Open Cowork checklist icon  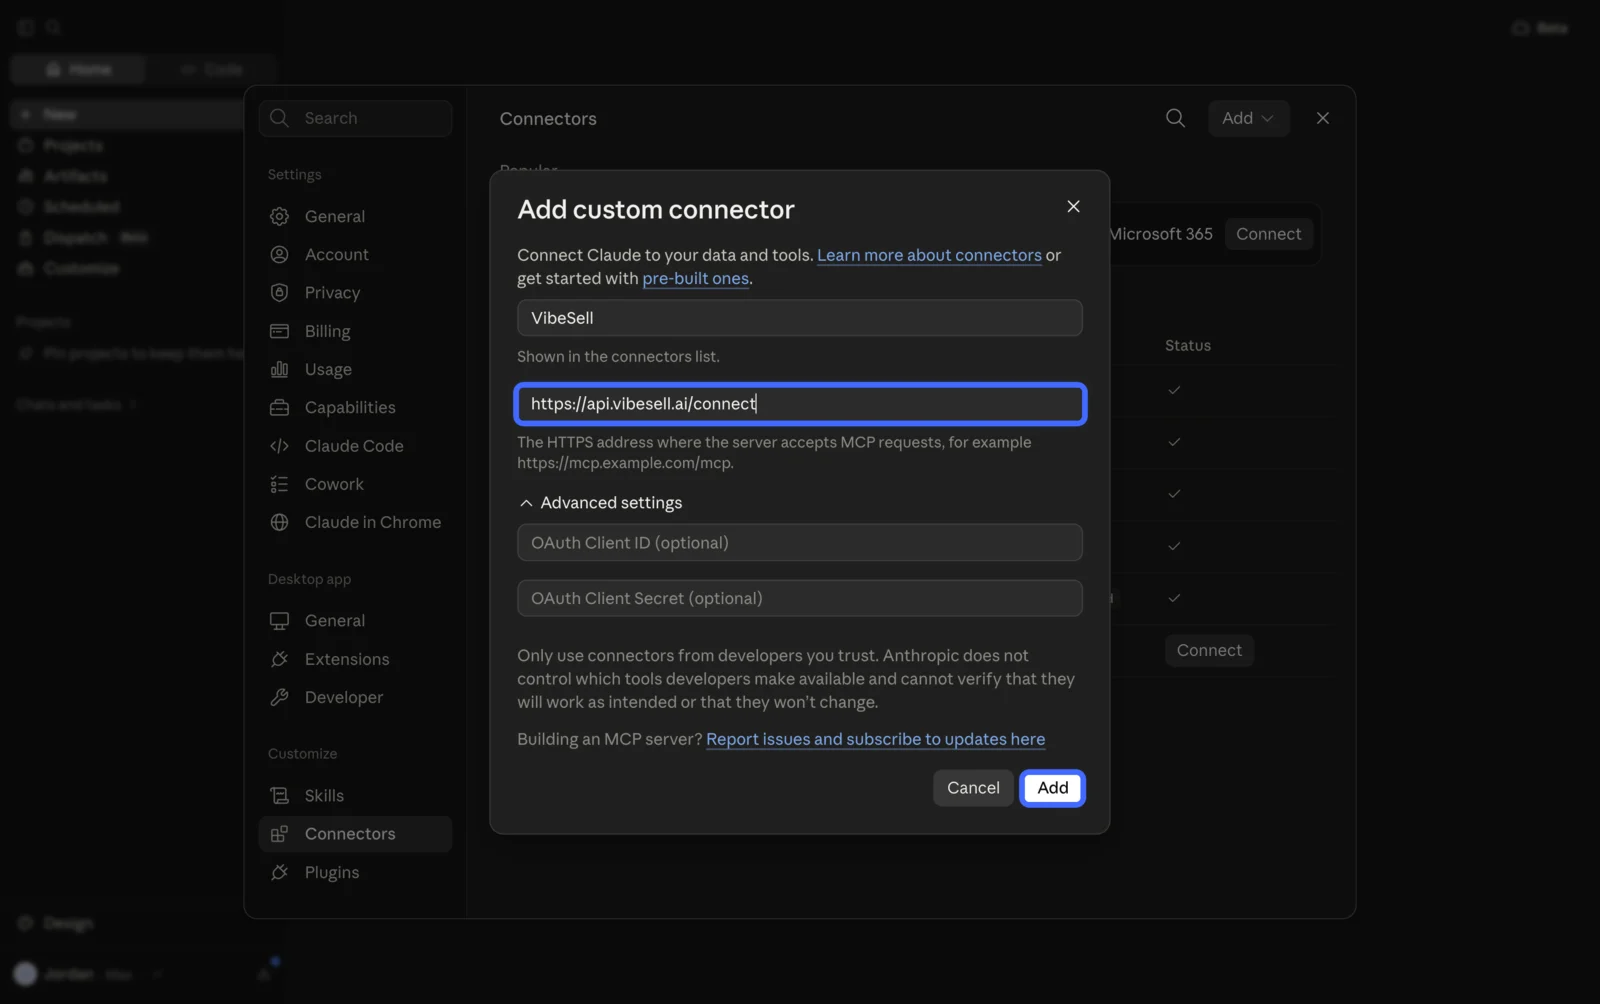coord(279,484)
